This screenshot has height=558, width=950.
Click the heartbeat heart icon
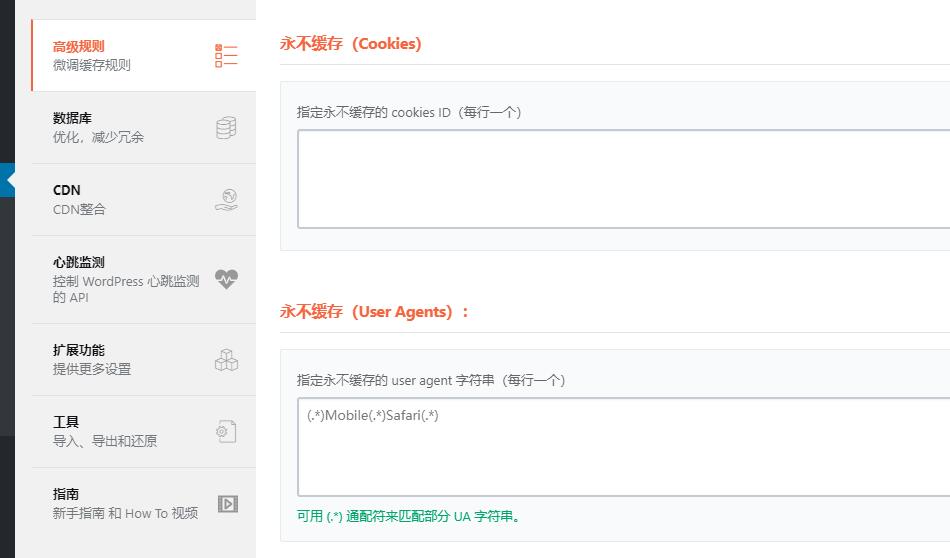pyautogui.click(x=226, y=279)
